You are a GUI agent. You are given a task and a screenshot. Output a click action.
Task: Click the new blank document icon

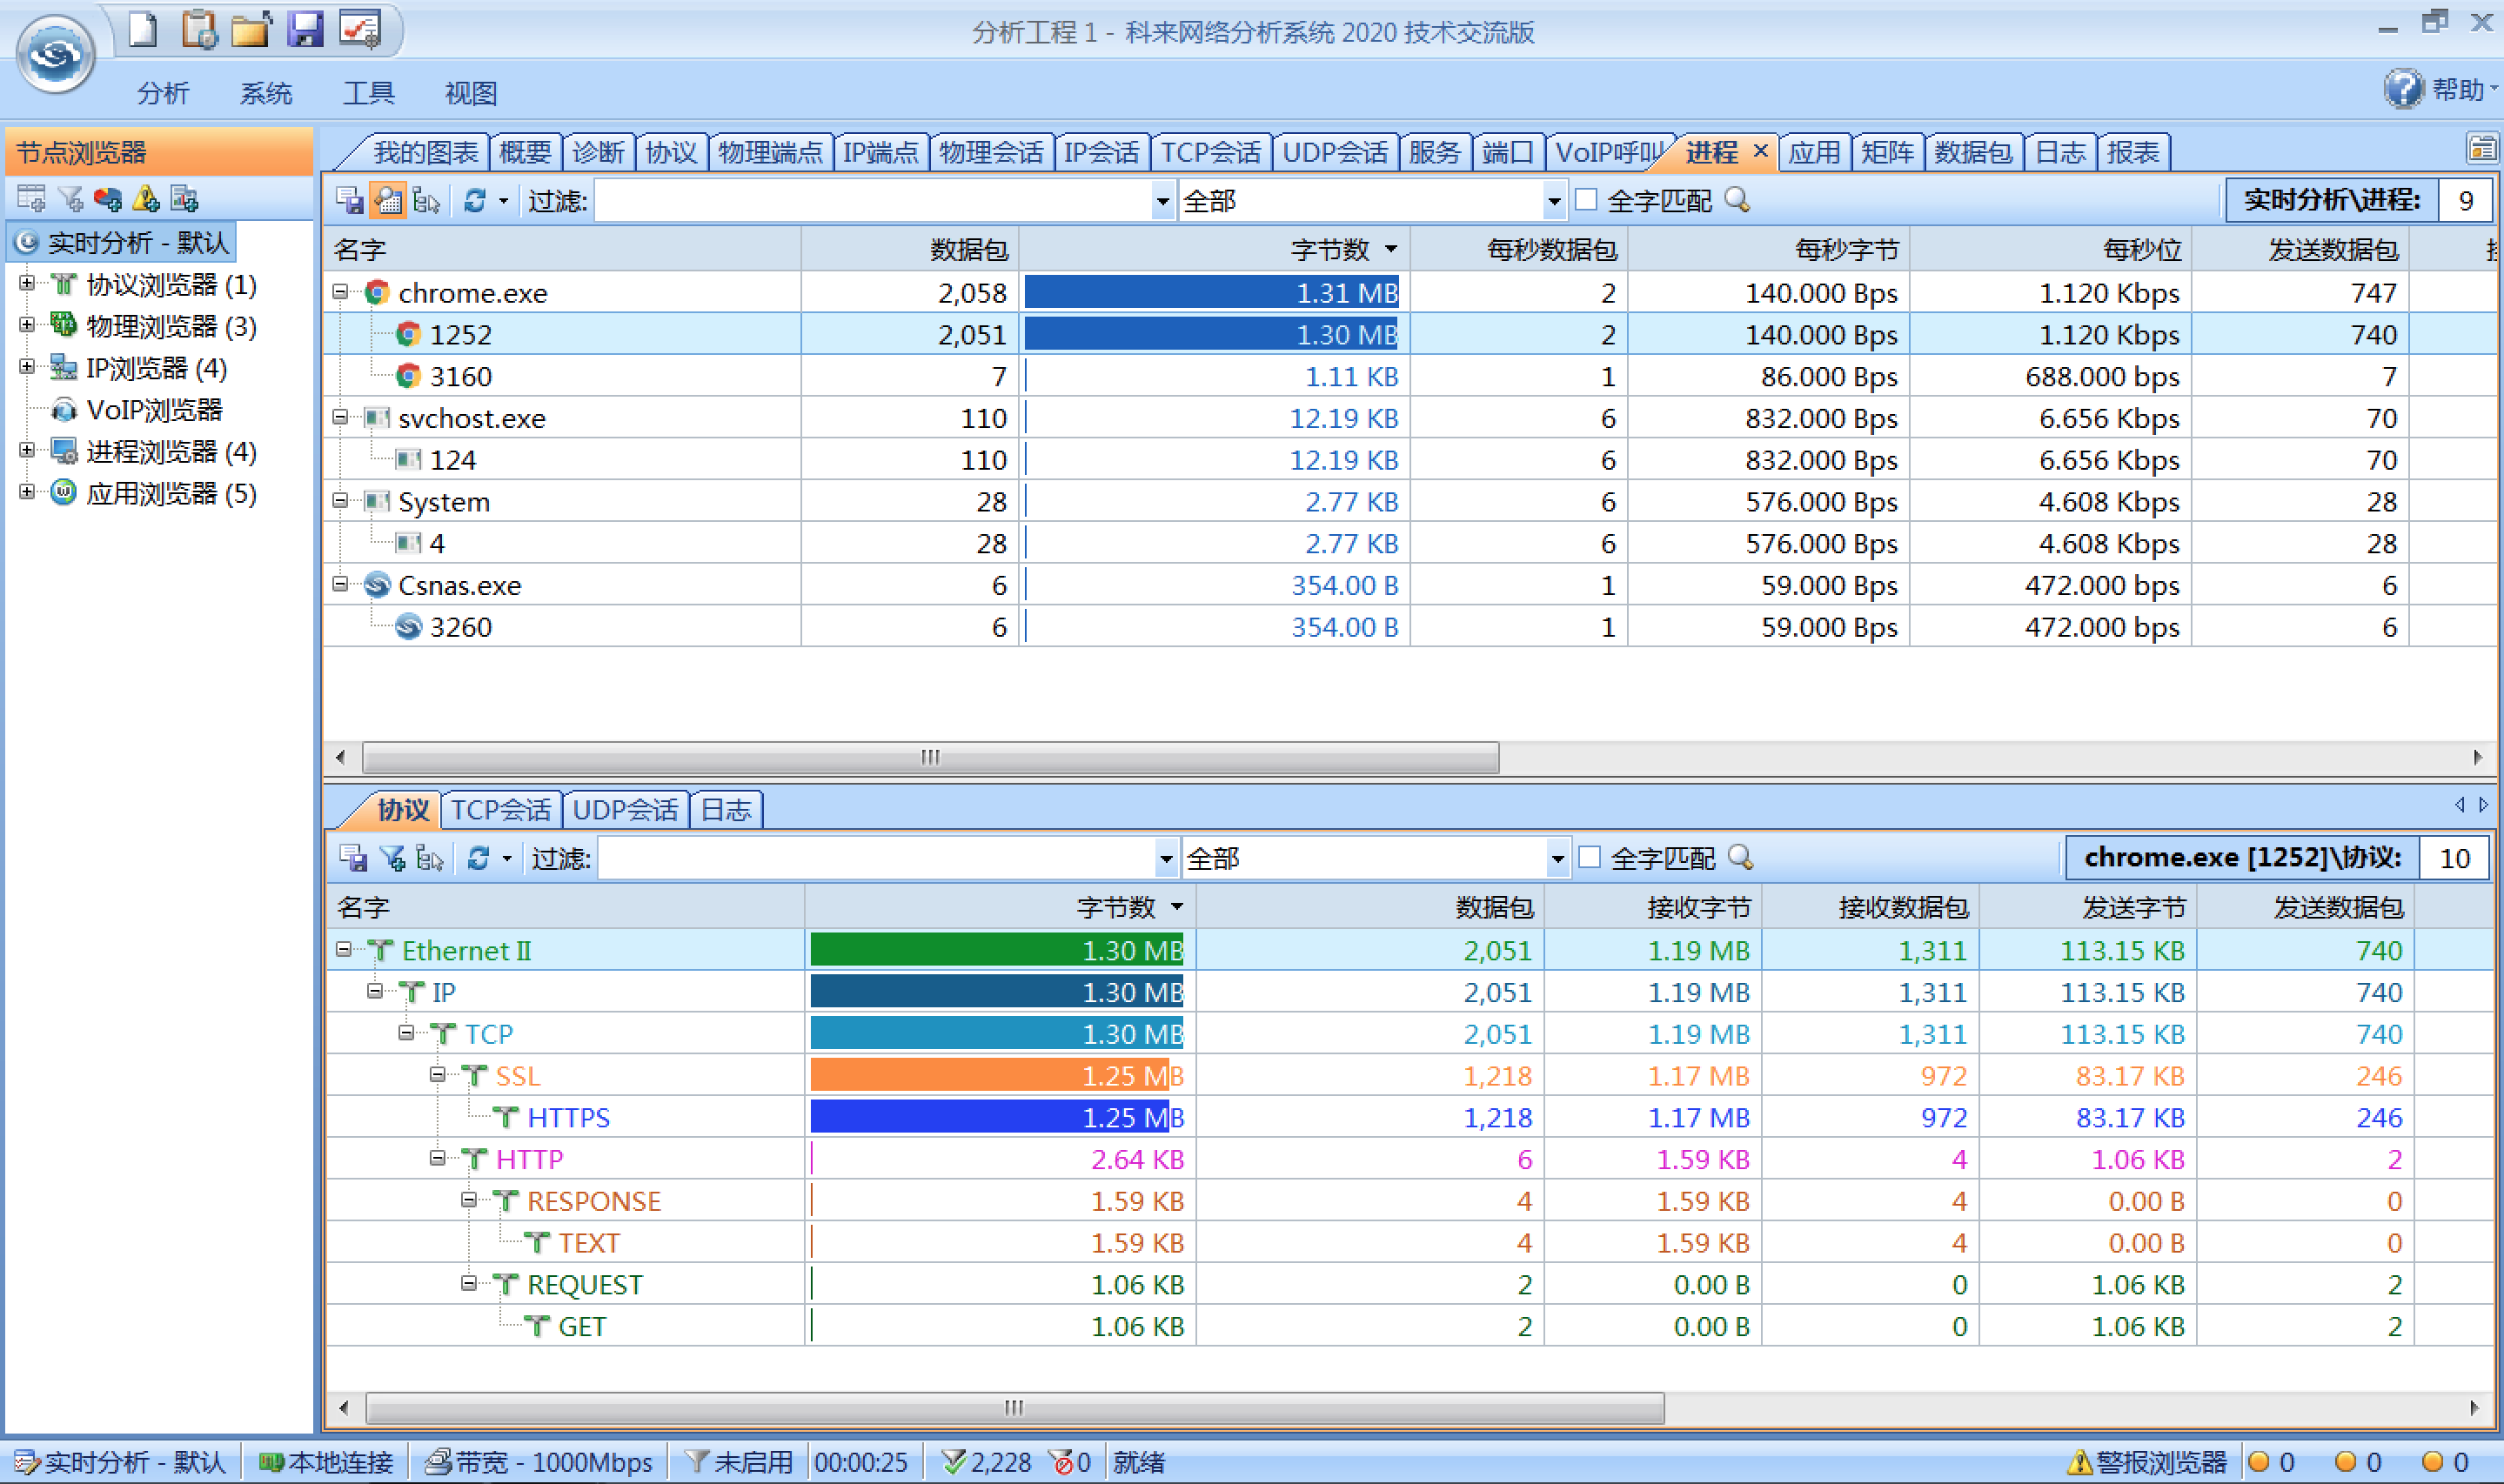coord(143,30)
